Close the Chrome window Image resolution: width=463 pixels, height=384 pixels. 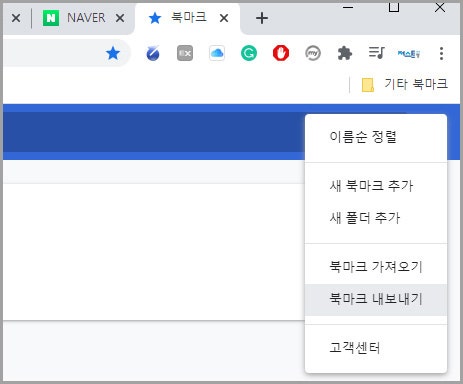click(440, 7)
